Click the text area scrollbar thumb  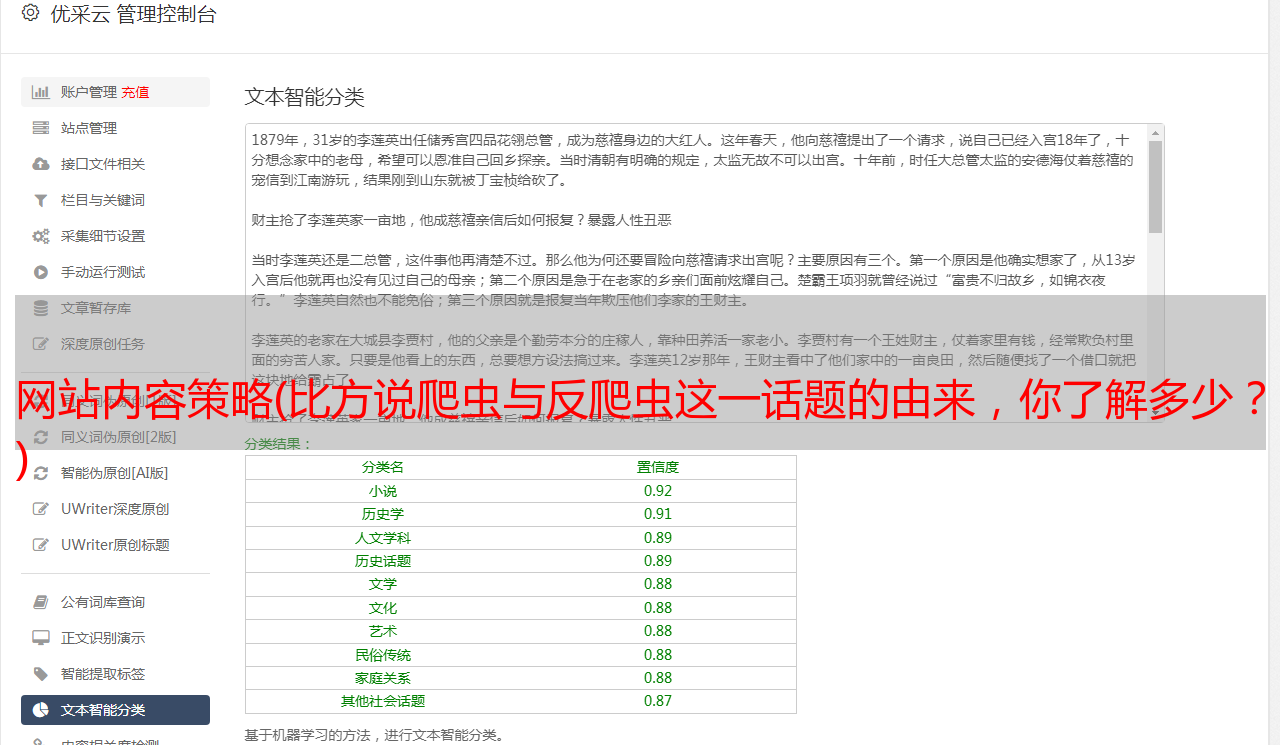[1155, 186]
